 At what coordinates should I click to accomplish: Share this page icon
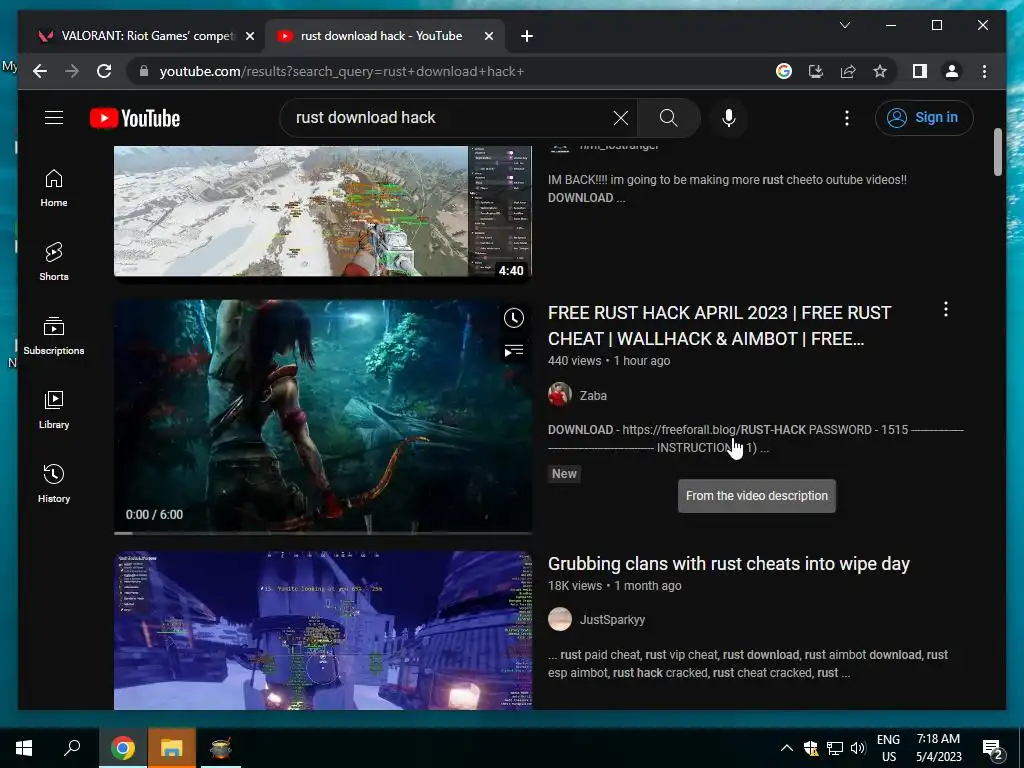pyautogui.click(x=848, y=71)
